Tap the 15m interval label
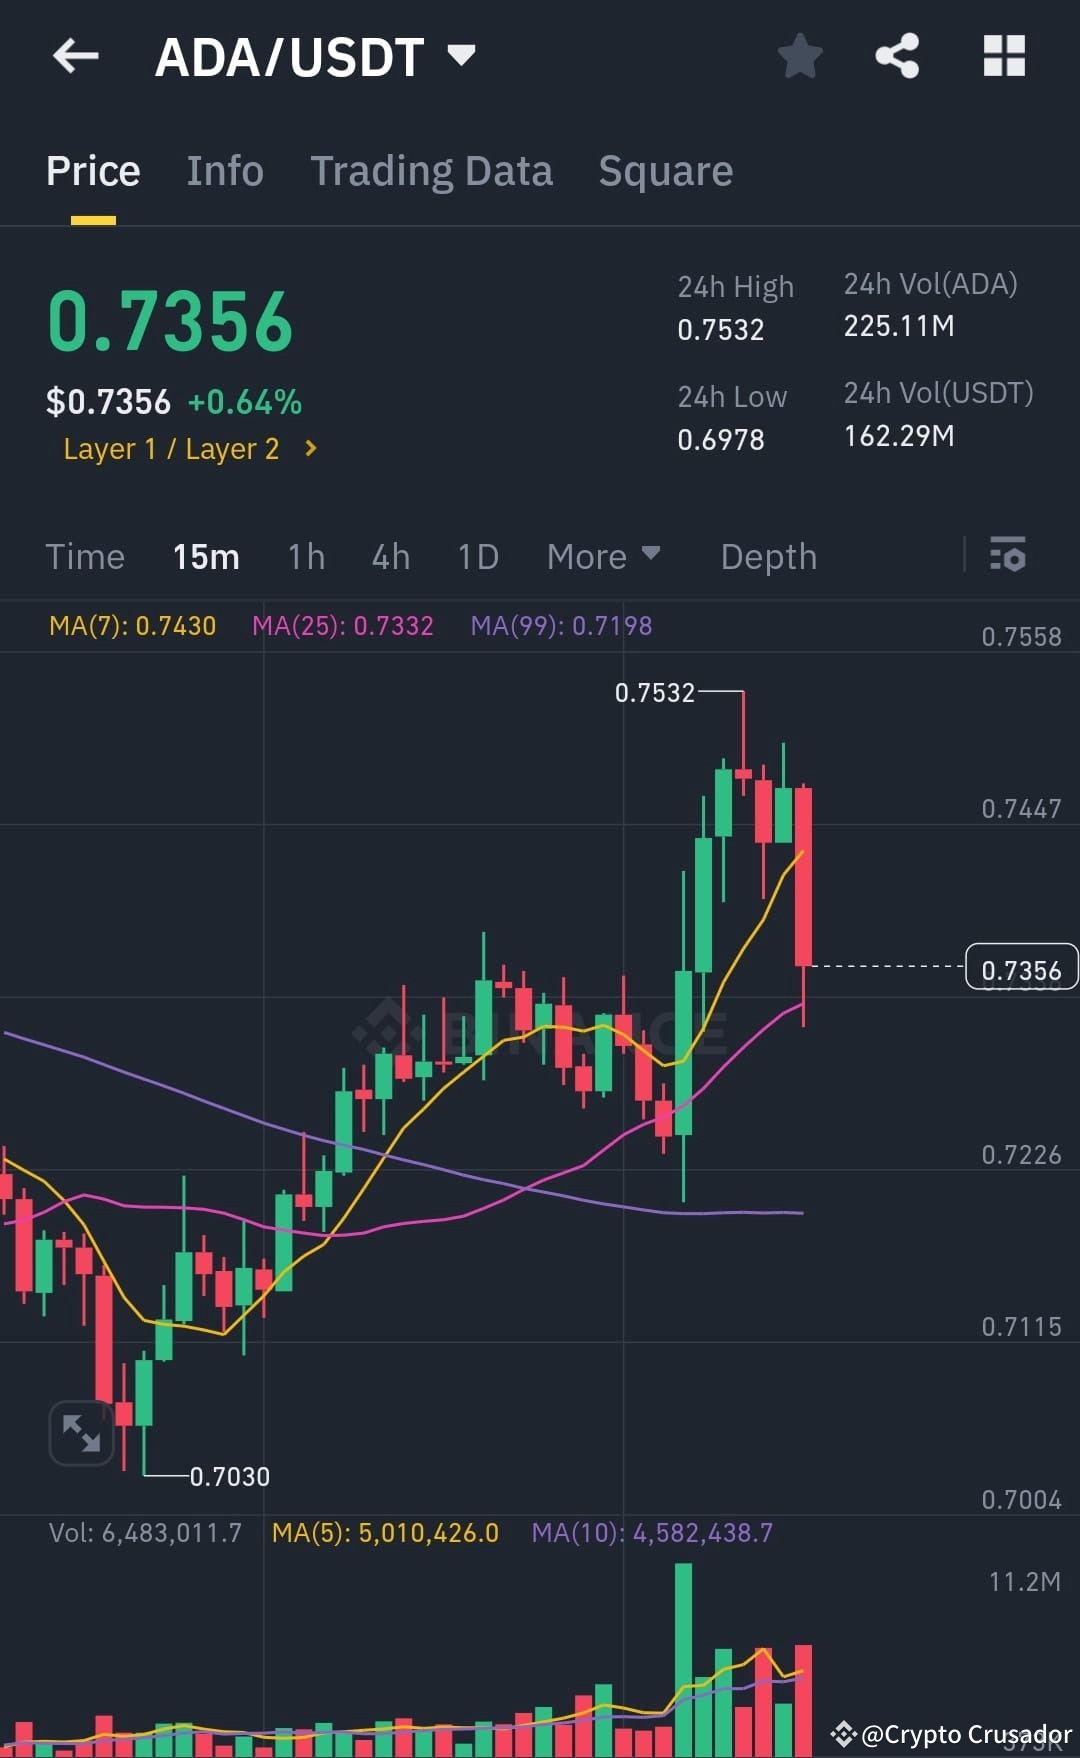1080x1758 pixels. [206, 556]
